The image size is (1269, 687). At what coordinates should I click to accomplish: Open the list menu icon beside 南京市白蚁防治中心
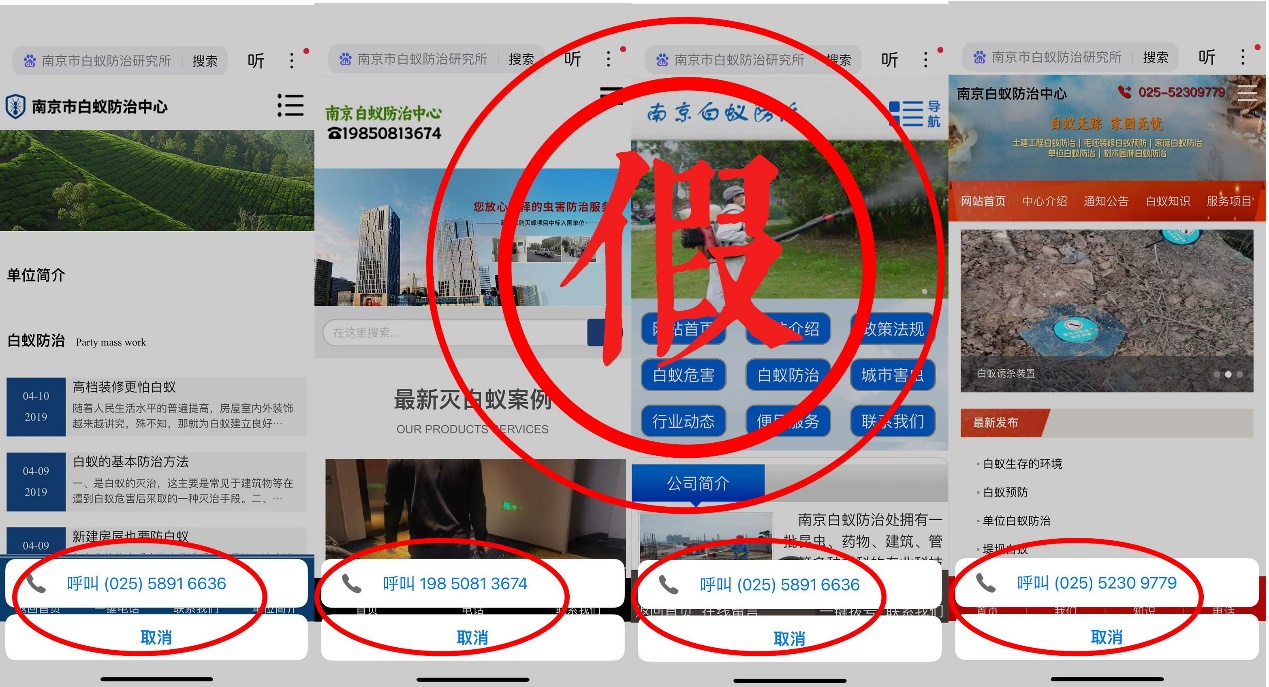point(290,106)
